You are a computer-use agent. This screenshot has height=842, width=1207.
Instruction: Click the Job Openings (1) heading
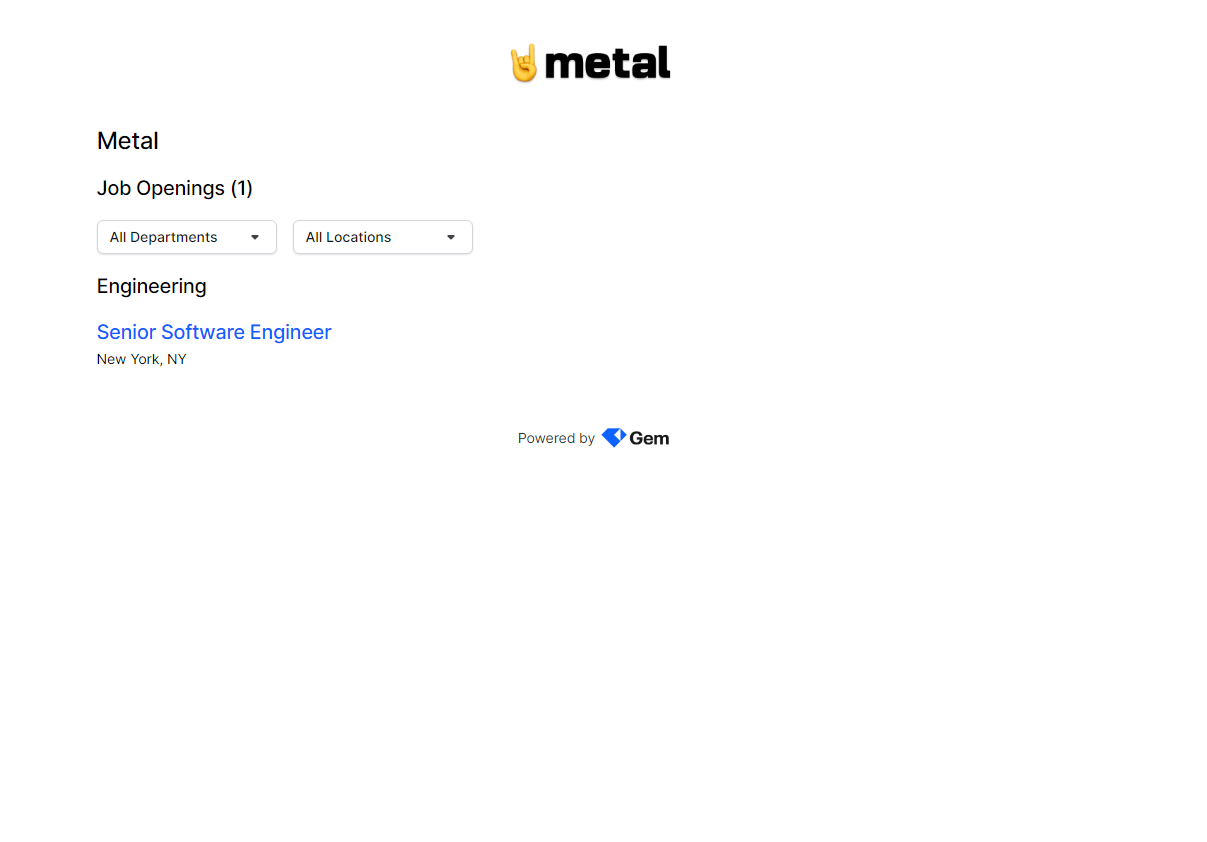(175, 188)
